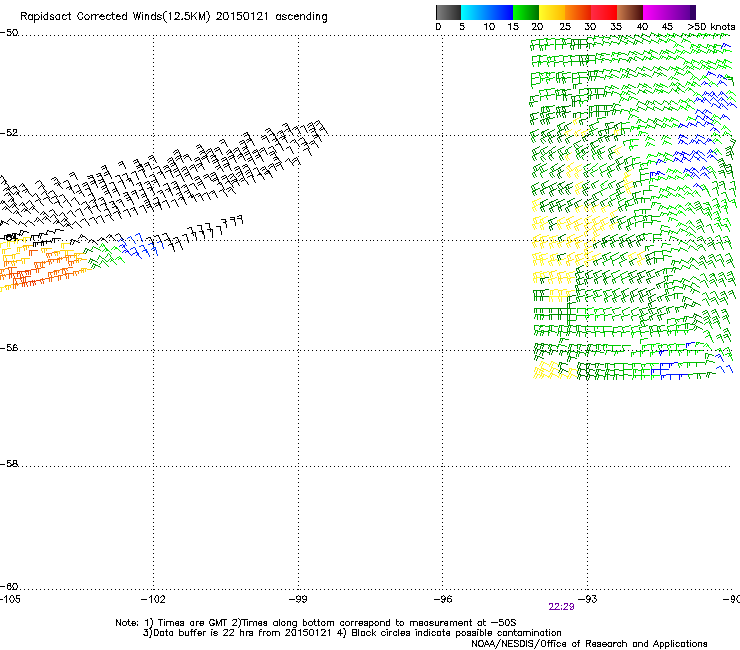Click the longitude label '-93'
The height and width of the screenshot is (650, 740).
point(588,599)
